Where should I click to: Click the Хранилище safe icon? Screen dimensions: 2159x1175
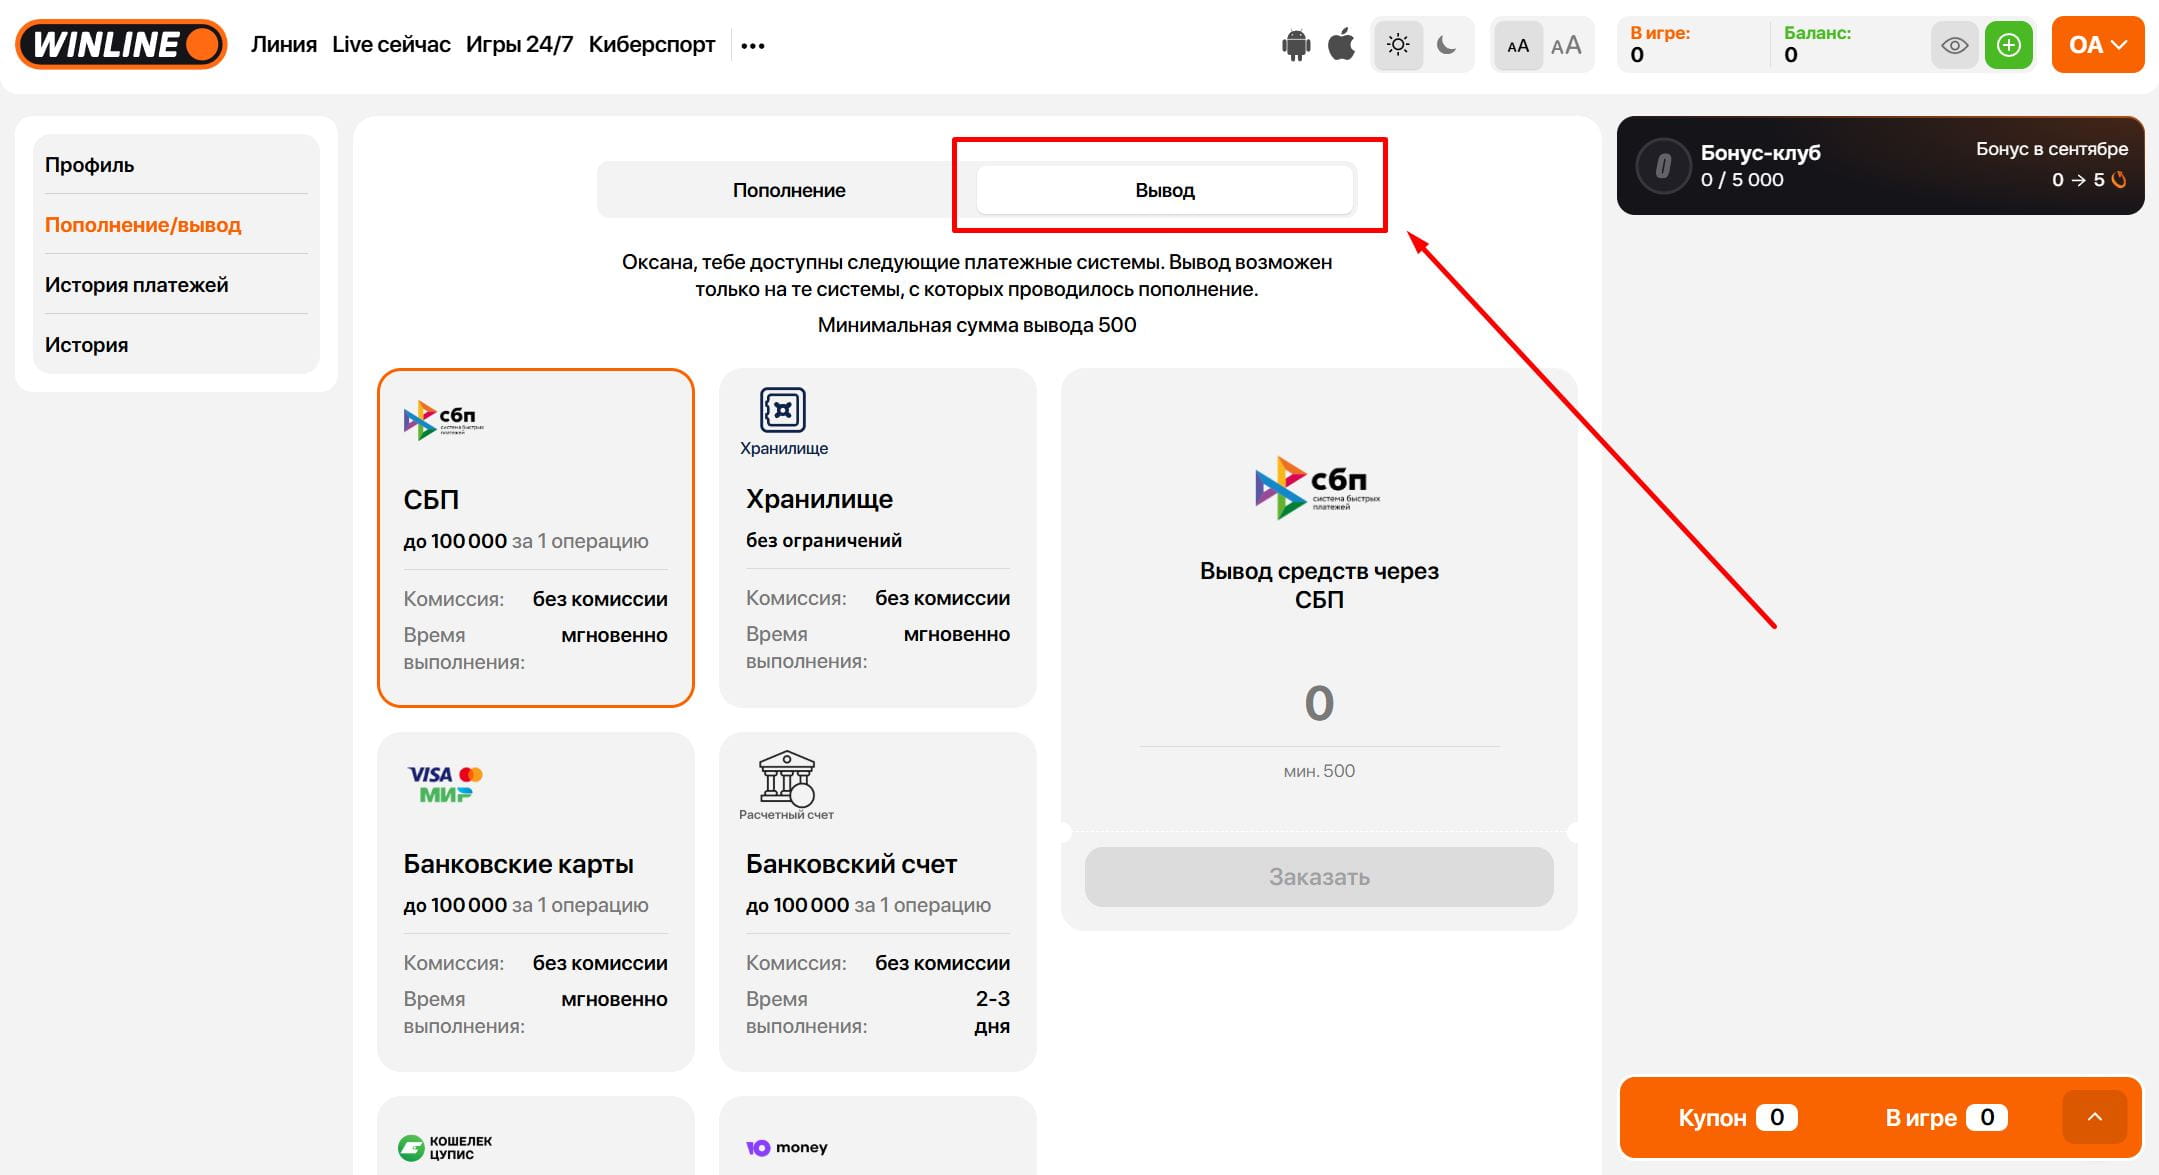tap(783, 410)
